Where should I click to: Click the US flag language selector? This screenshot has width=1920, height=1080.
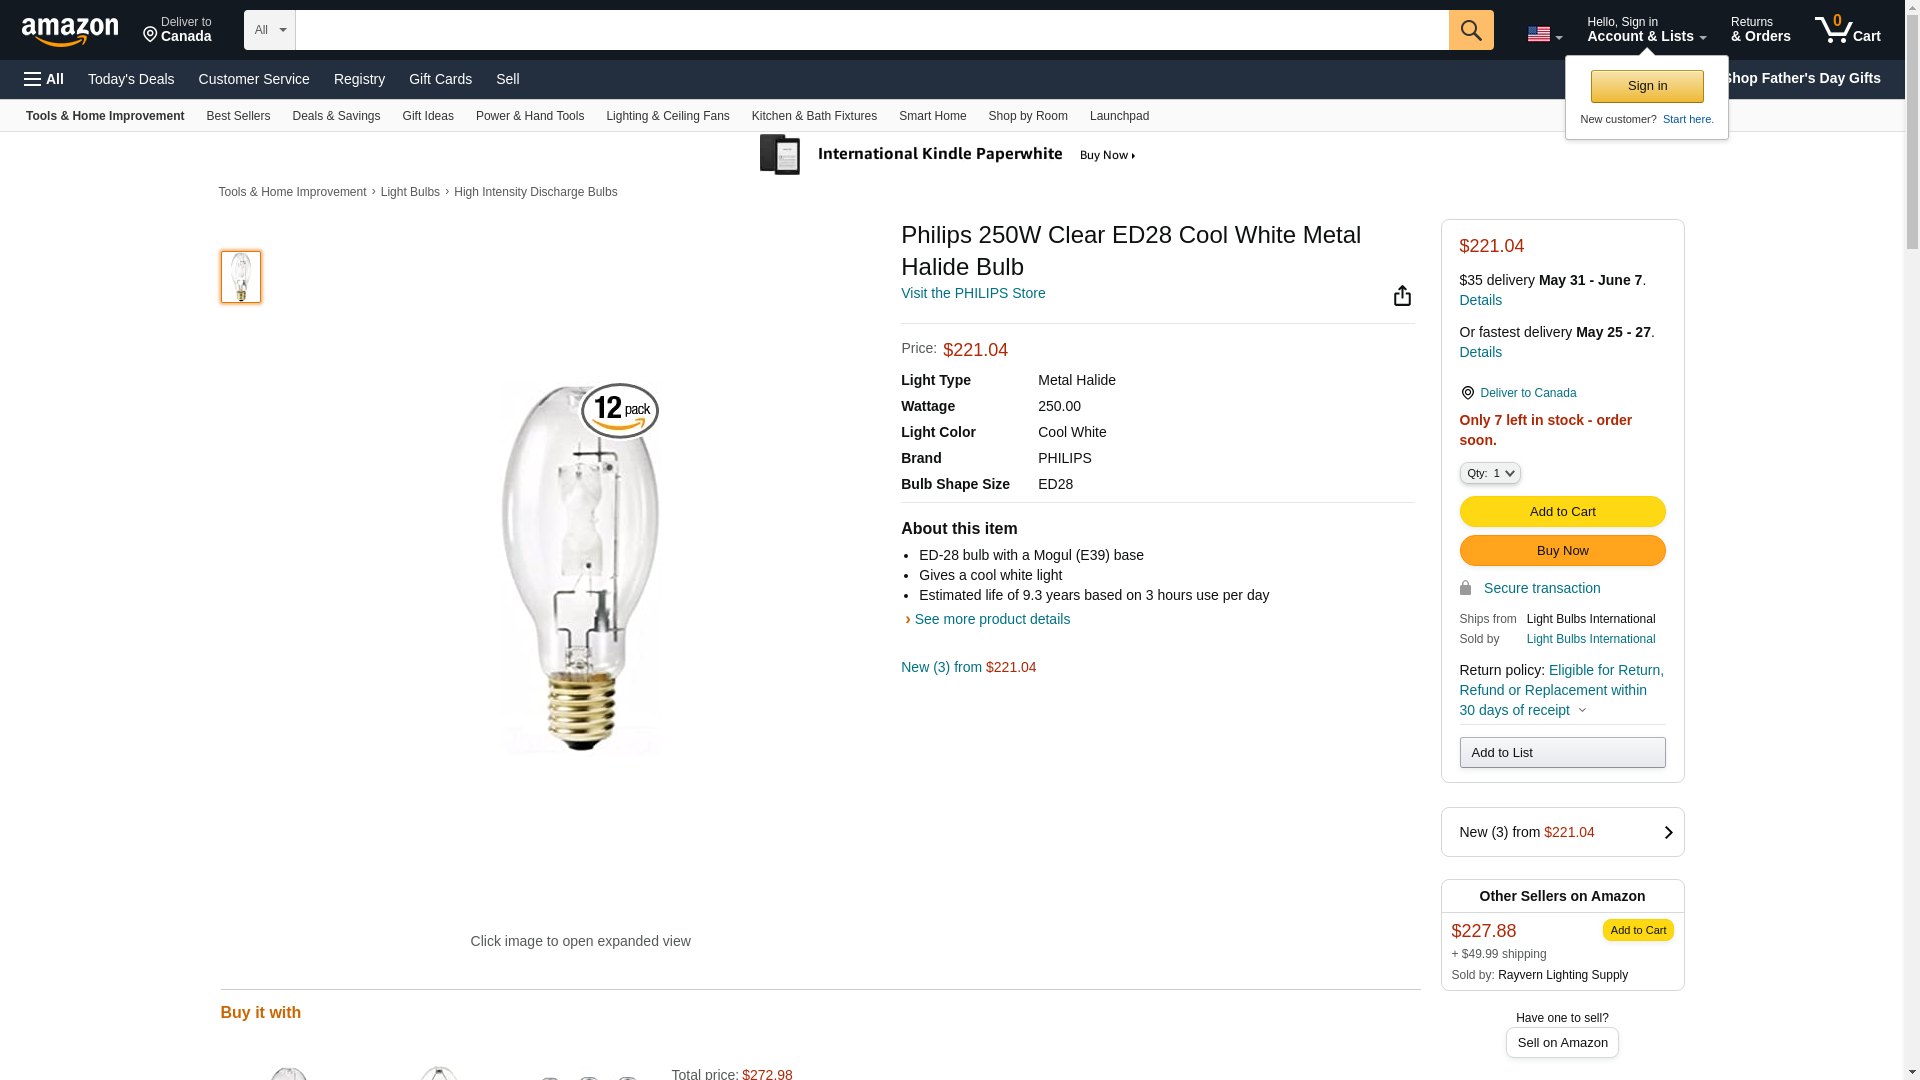(1543, 34)
